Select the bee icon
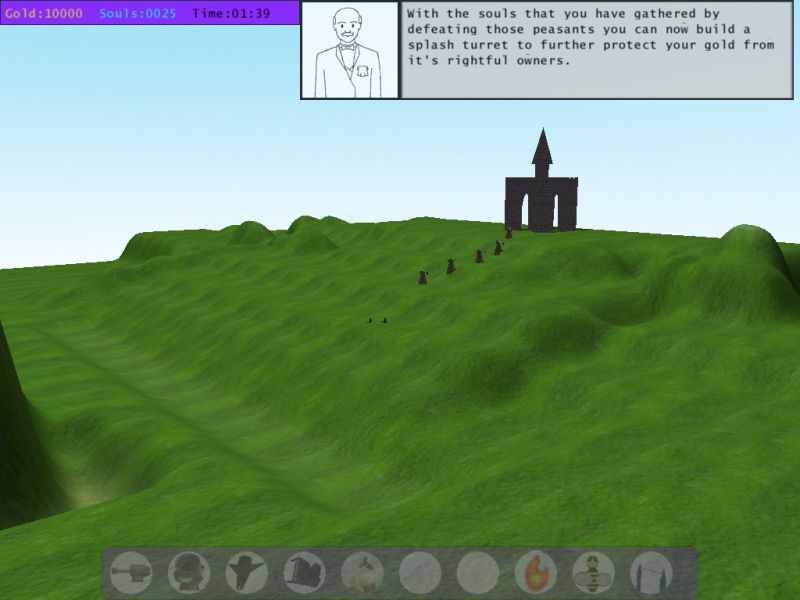This screenshot has width=800, height=600. [593, 572]
